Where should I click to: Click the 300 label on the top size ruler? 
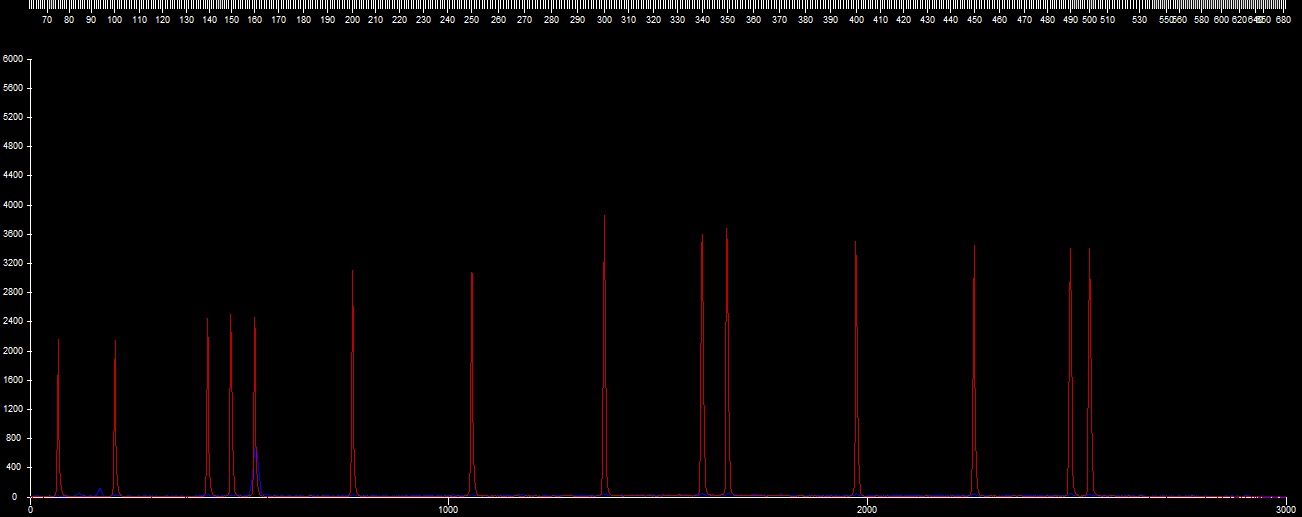tap(604, 20)
